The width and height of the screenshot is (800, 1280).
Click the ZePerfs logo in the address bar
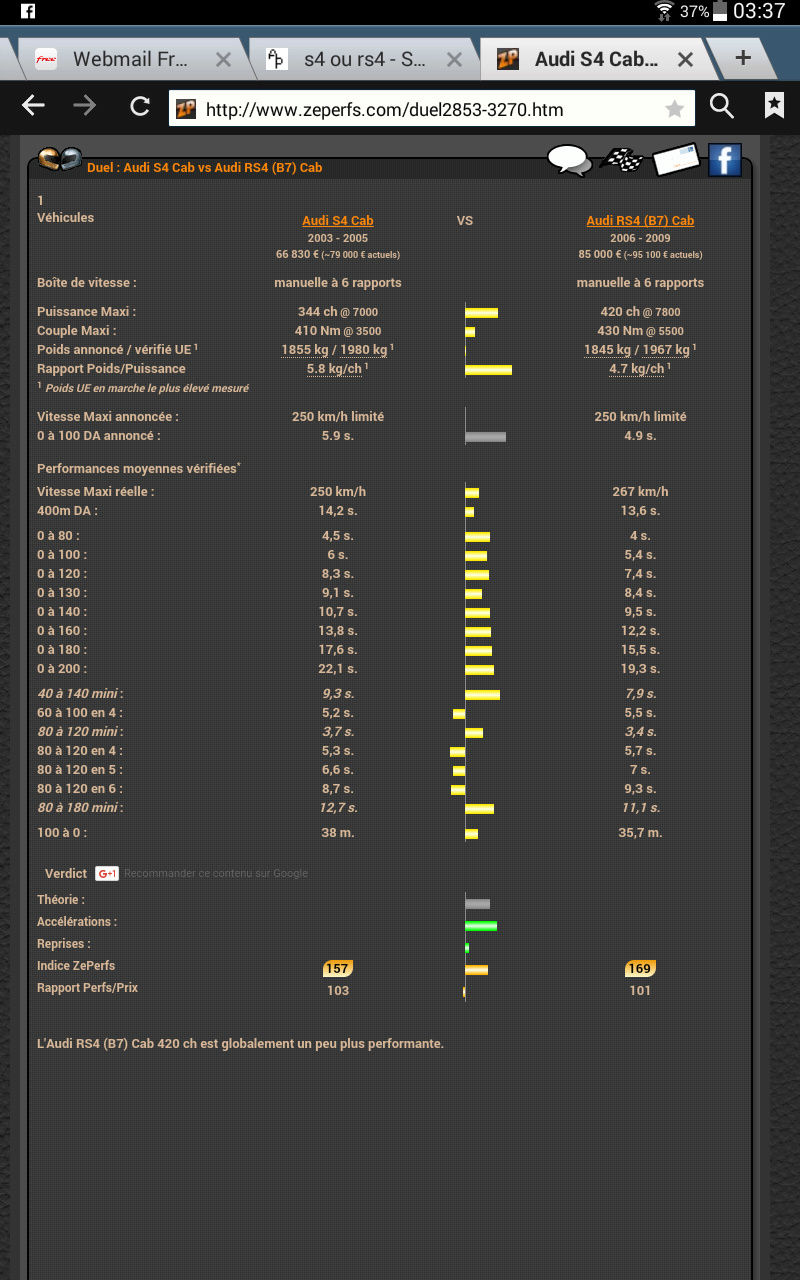click(186, 108)
